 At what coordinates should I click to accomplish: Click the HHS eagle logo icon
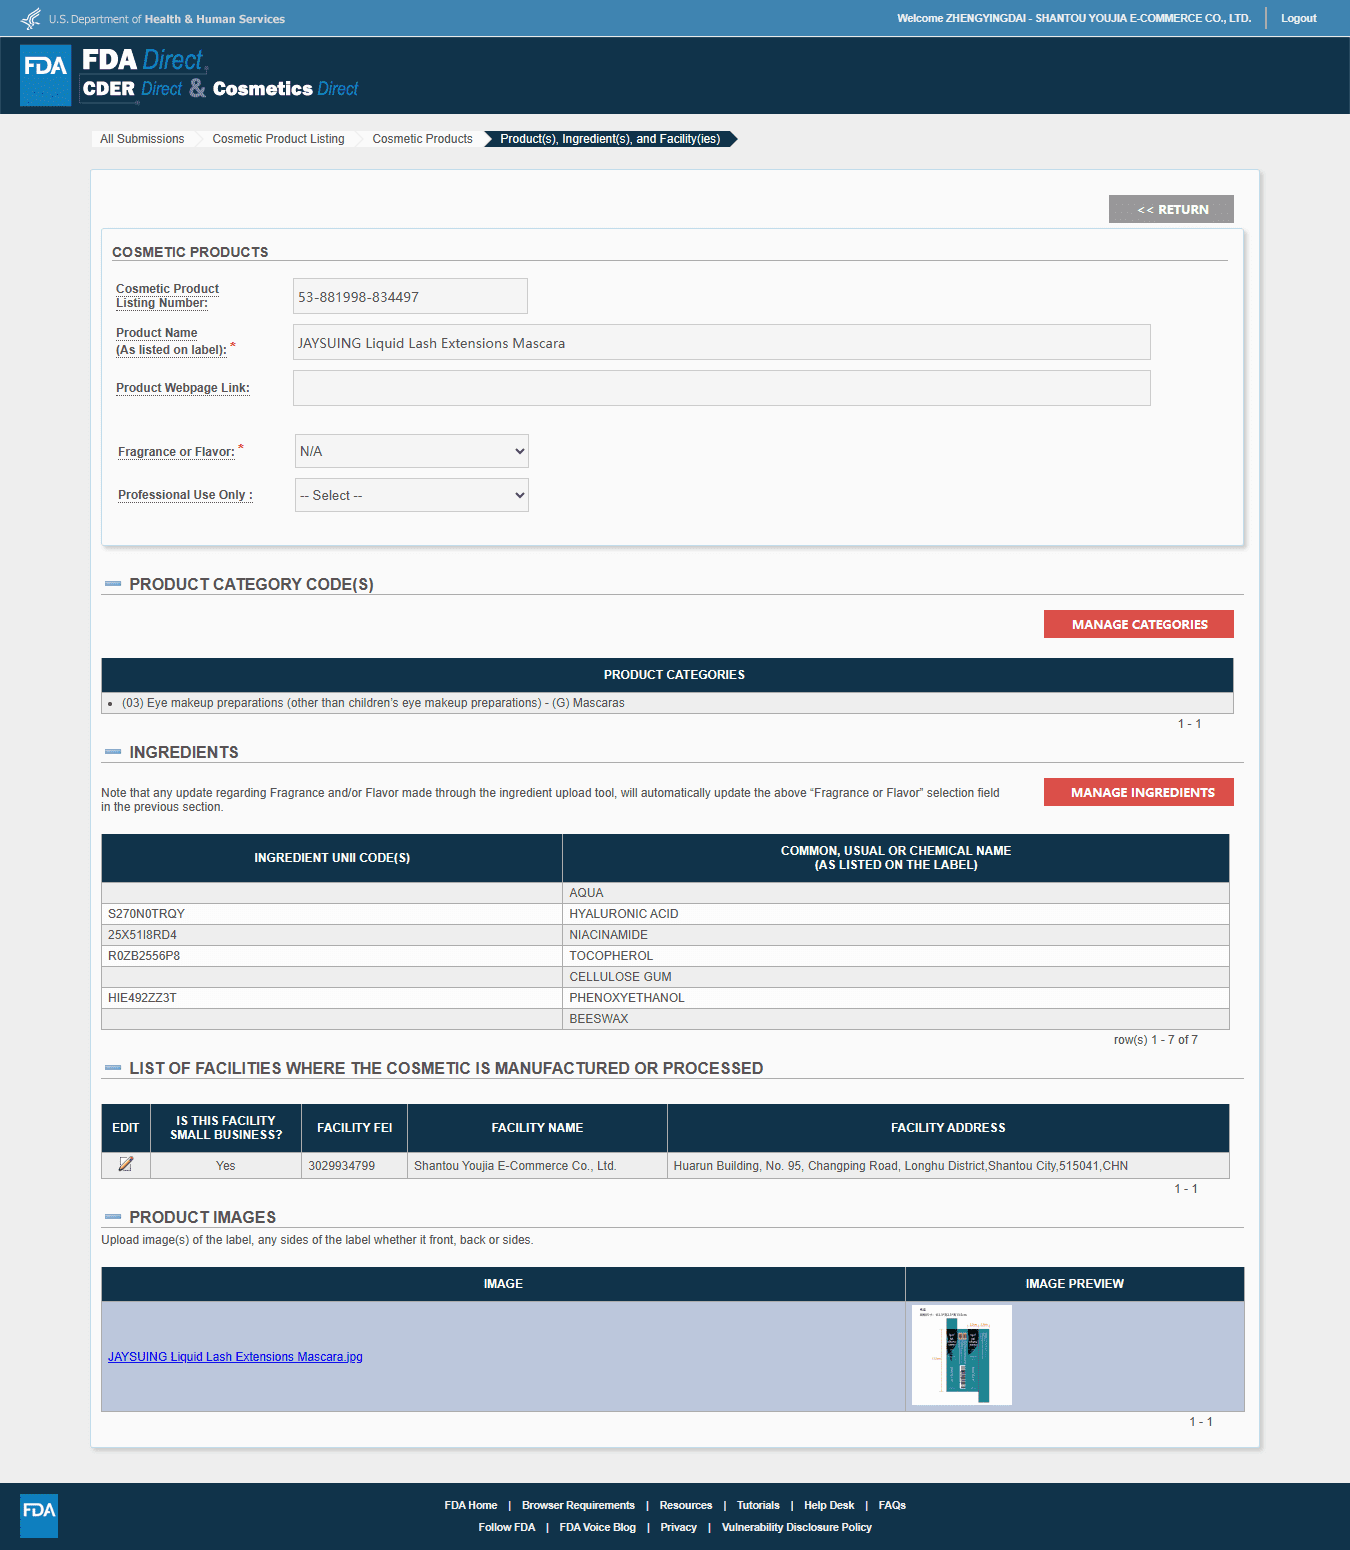point(31,19)
